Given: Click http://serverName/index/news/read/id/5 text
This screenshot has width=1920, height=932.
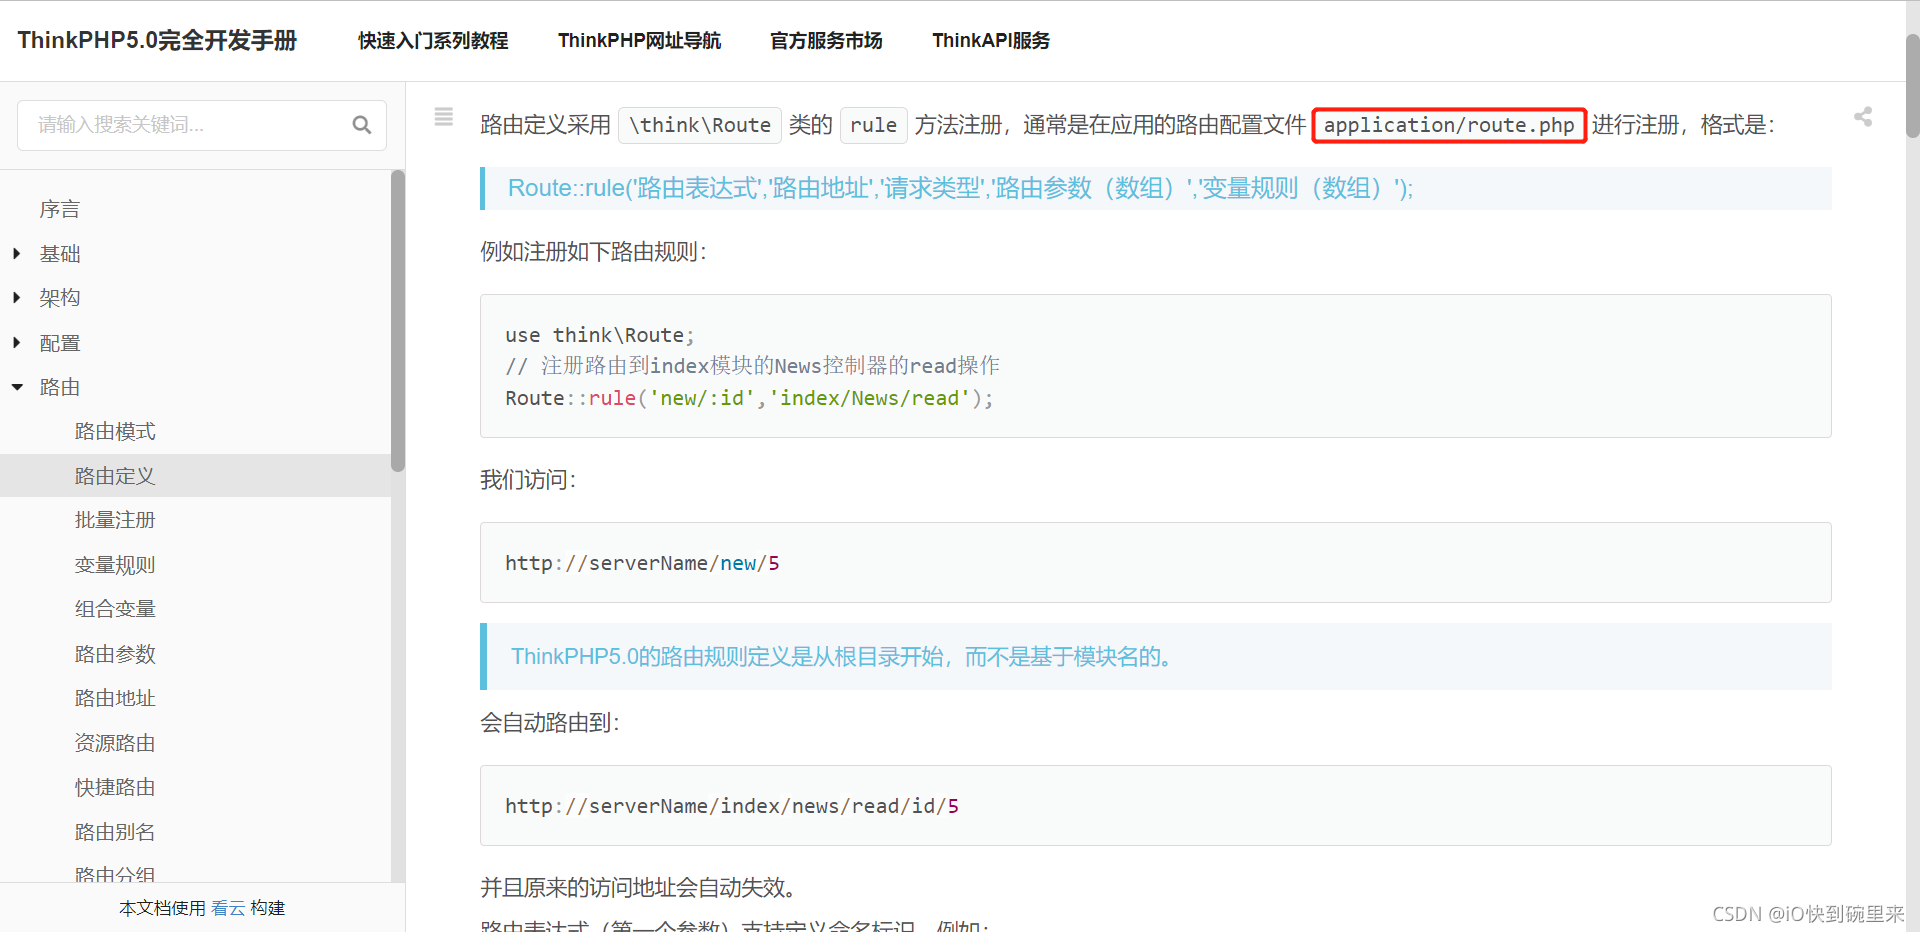Looking at the screenshot, I should (732, 806).
